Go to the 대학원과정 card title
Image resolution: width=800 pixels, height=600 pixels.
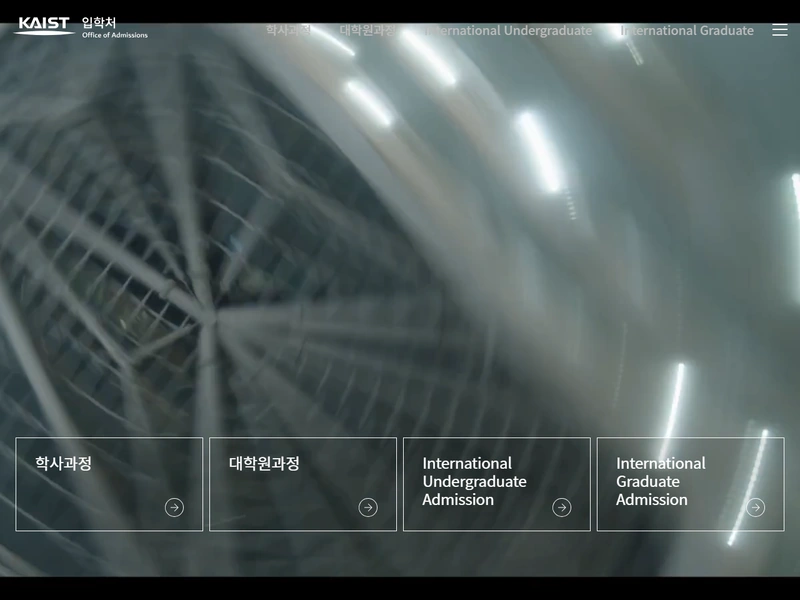(264, 463)
